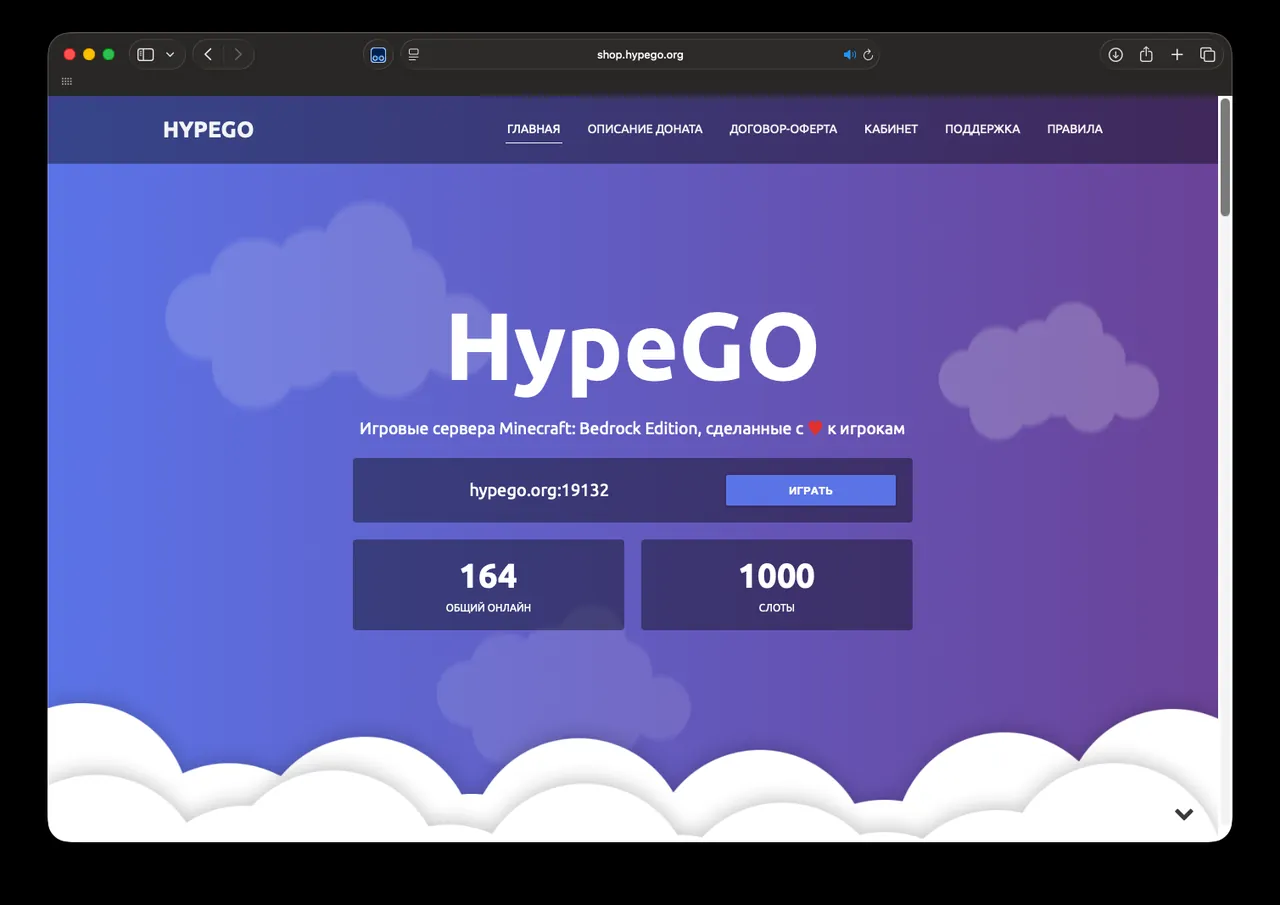Screen dimensions: 1280x905
Task: Click the red heart in the tagline
Action: click(815, 428)
